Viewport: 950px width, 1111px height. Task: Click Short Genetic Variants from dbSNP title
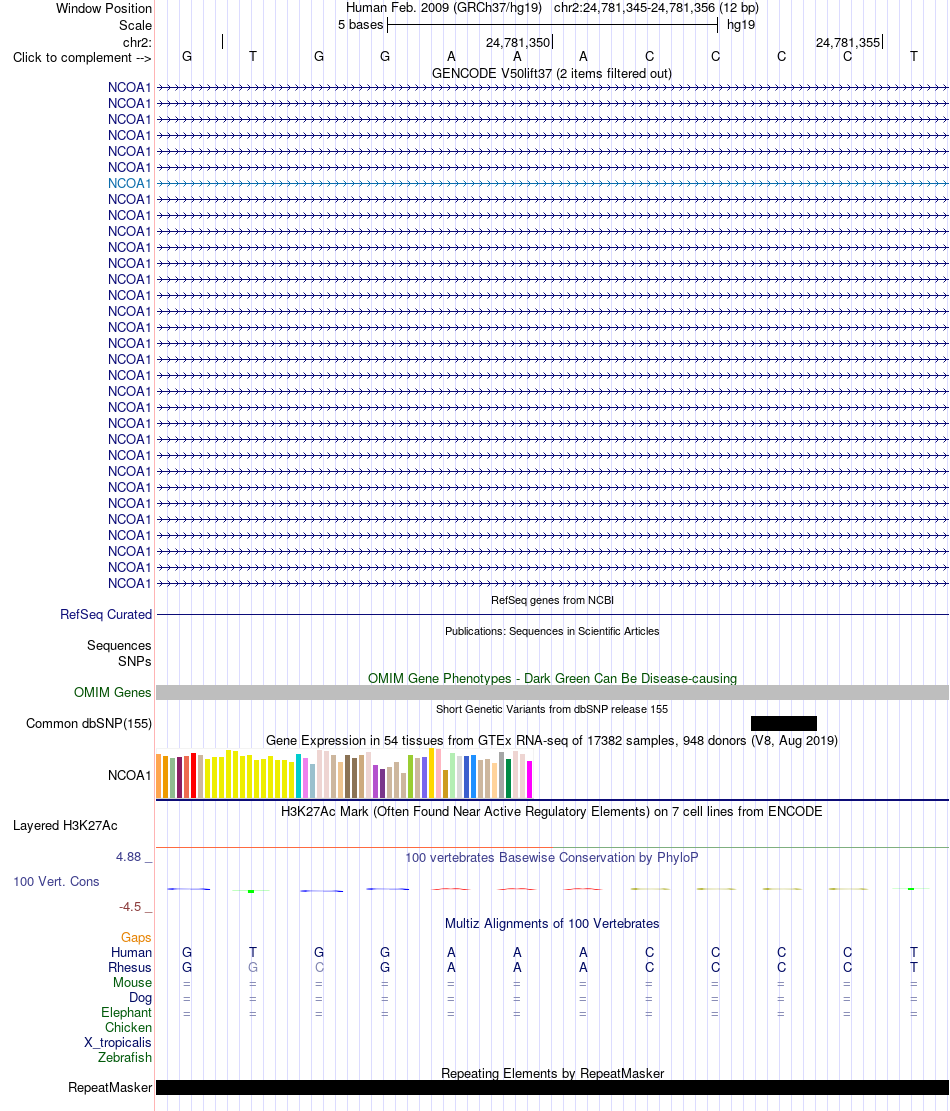click(x=552, y=709)
